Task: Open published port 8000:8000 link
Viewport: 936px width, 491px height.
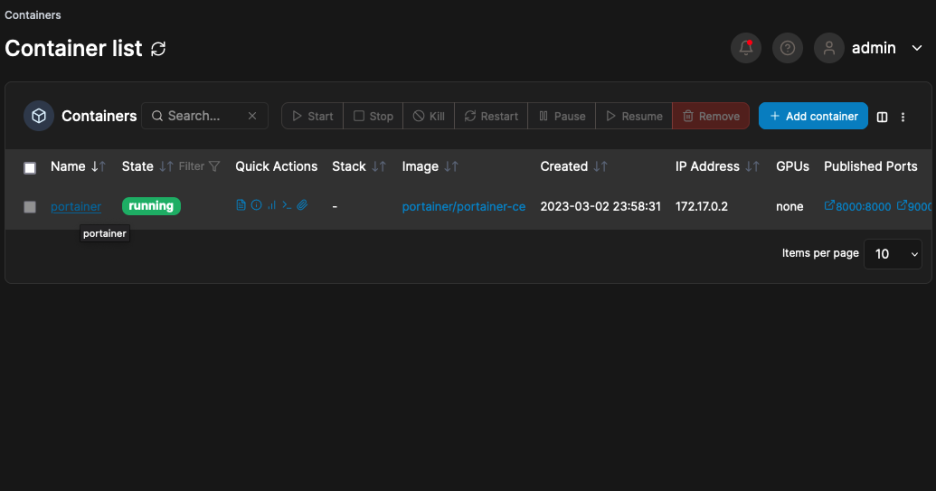Action: 858,206
